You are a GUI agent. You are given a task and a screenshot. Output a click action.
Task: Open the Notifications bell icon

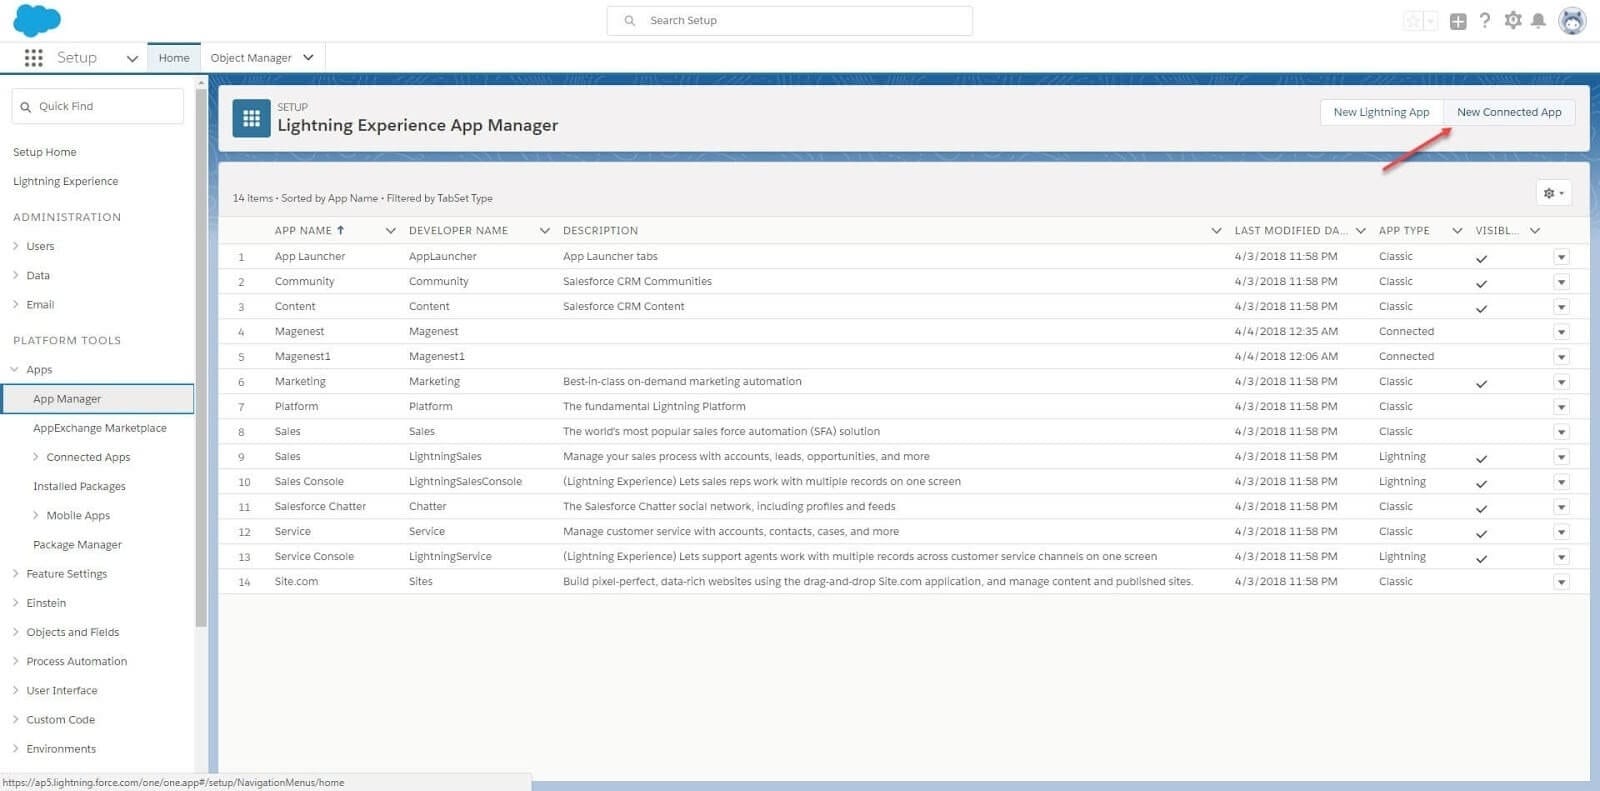tap(1539, 20)
